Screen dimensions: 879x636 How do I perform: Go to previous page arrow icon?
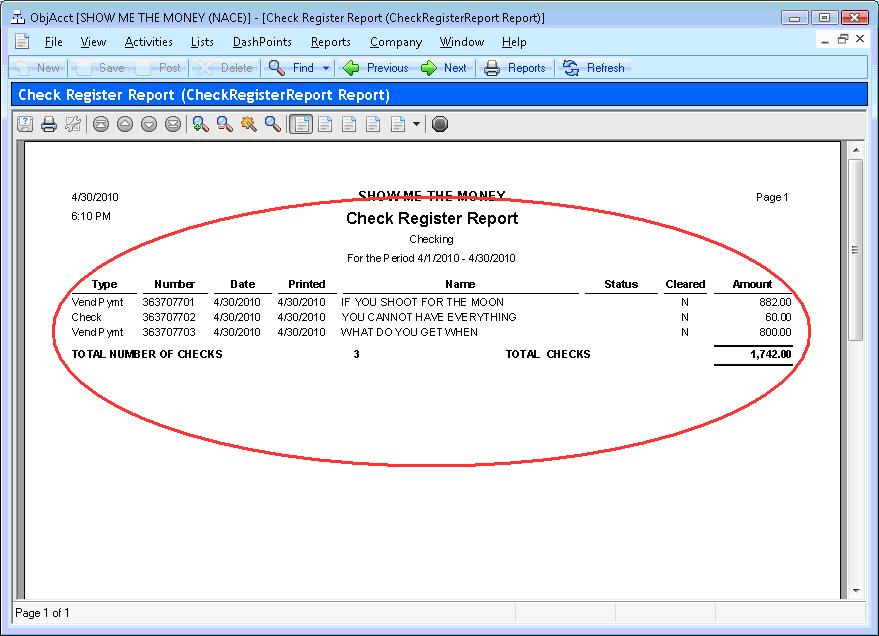pyautogui.click(x=124, y=124)
